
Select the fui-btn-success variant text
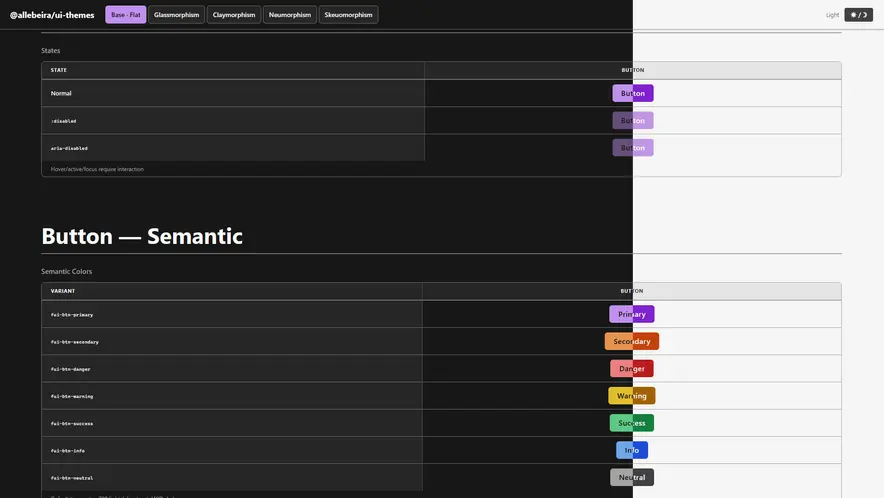(72, 423)
